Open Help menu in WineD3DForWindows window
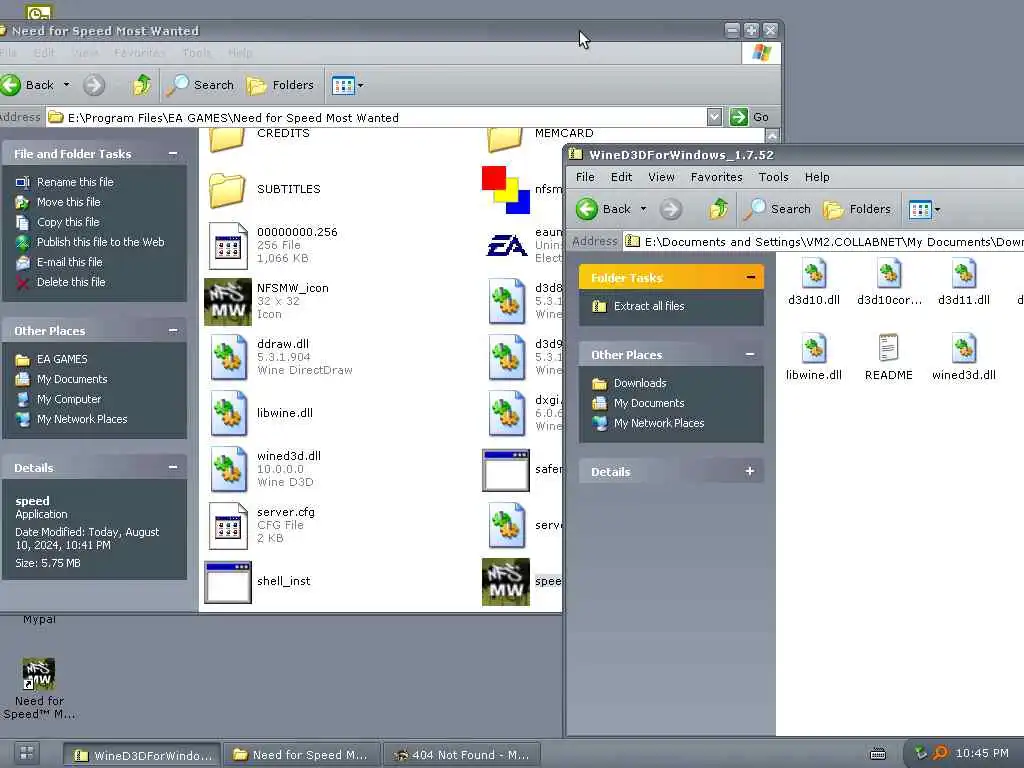 coord(817,177)
